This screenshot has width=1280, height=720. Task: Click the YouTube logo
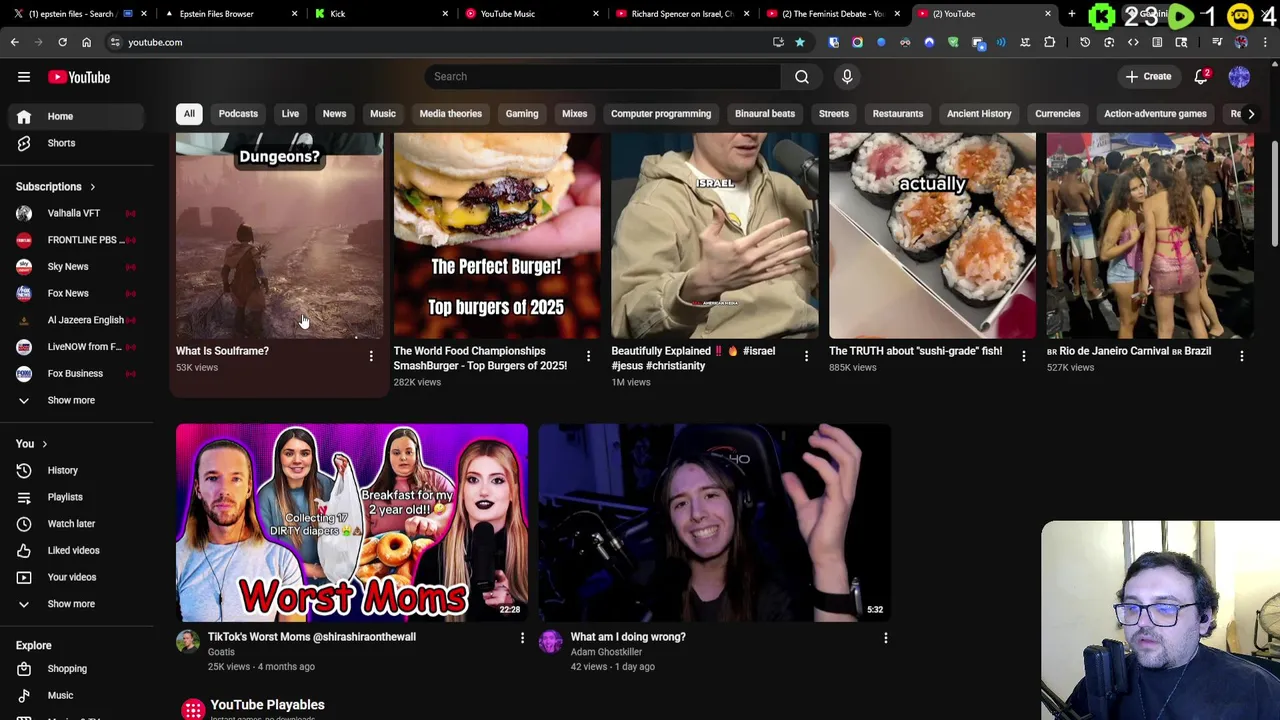79,77
